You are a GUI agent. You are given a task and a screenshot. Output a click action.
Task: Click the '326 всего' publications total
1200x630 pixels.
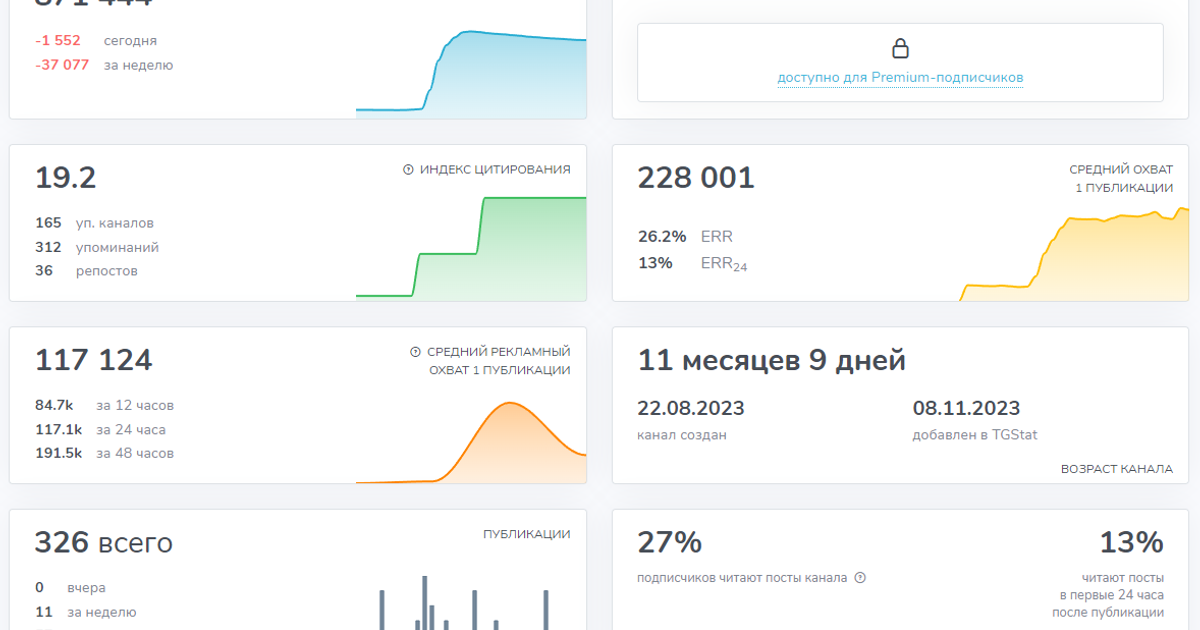[104, 543]
